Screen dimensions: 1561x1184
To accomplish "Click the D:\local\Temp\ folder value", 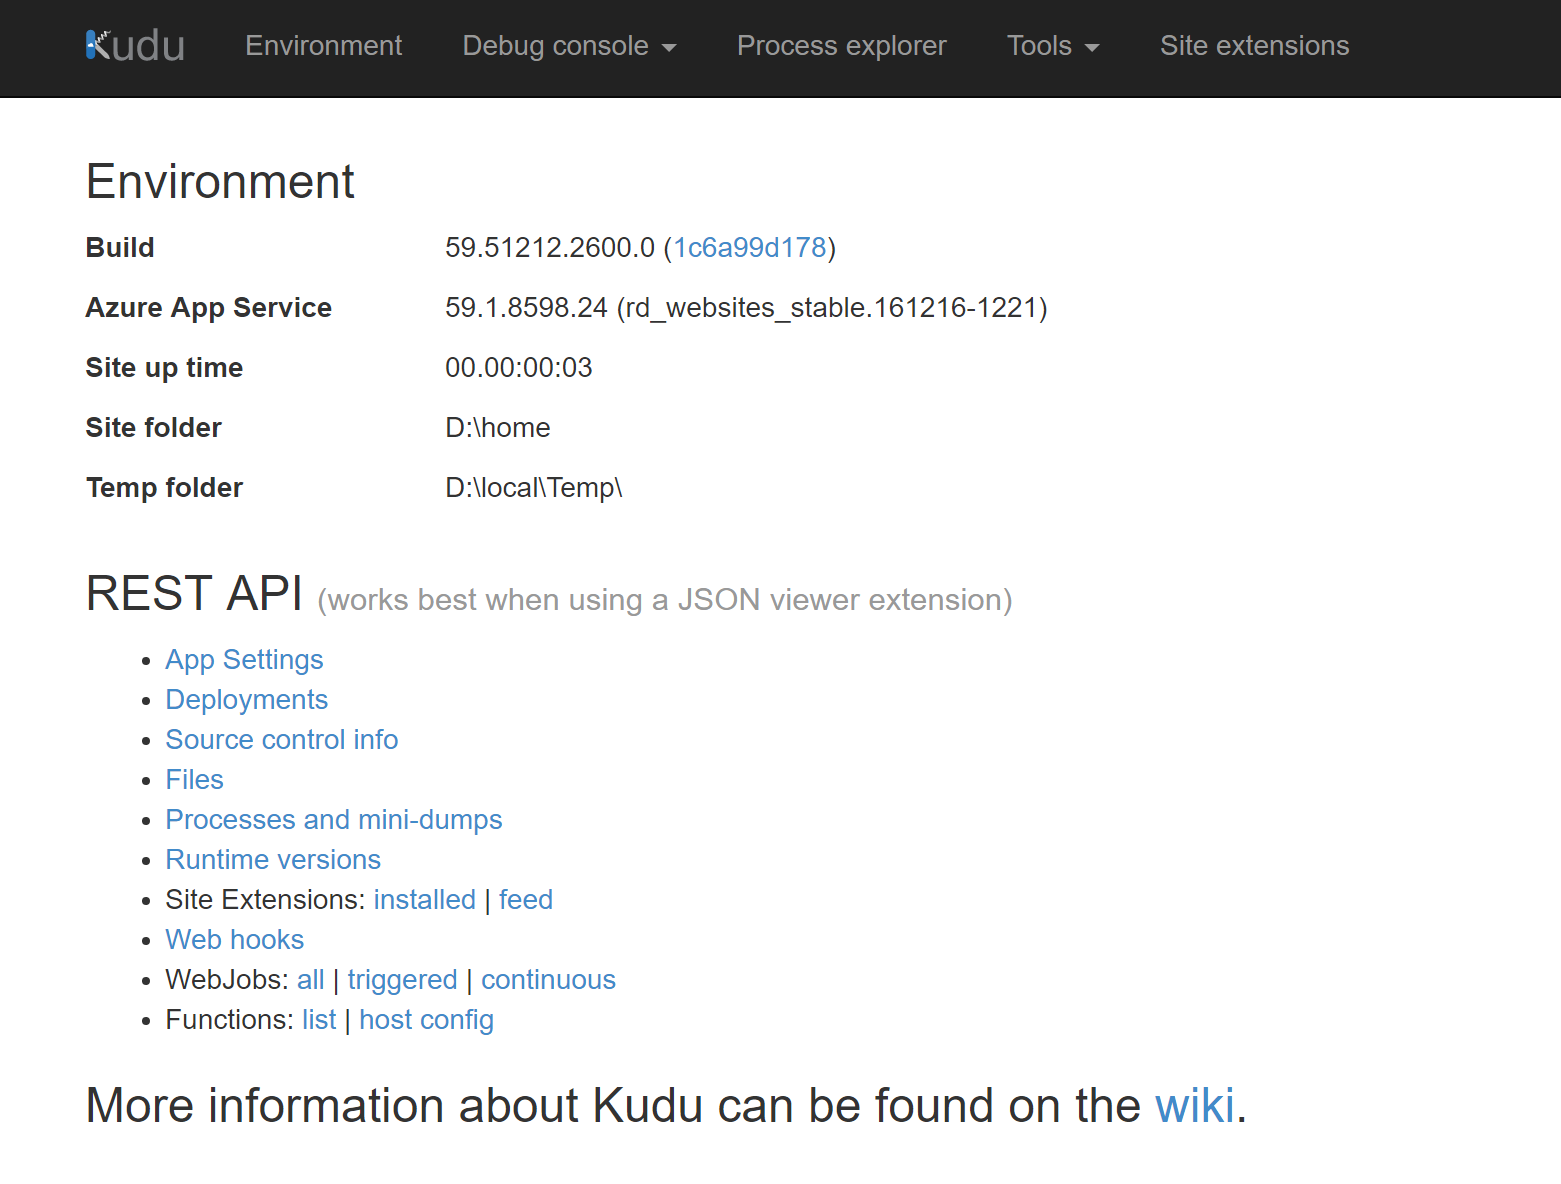I will pos(533,488).
